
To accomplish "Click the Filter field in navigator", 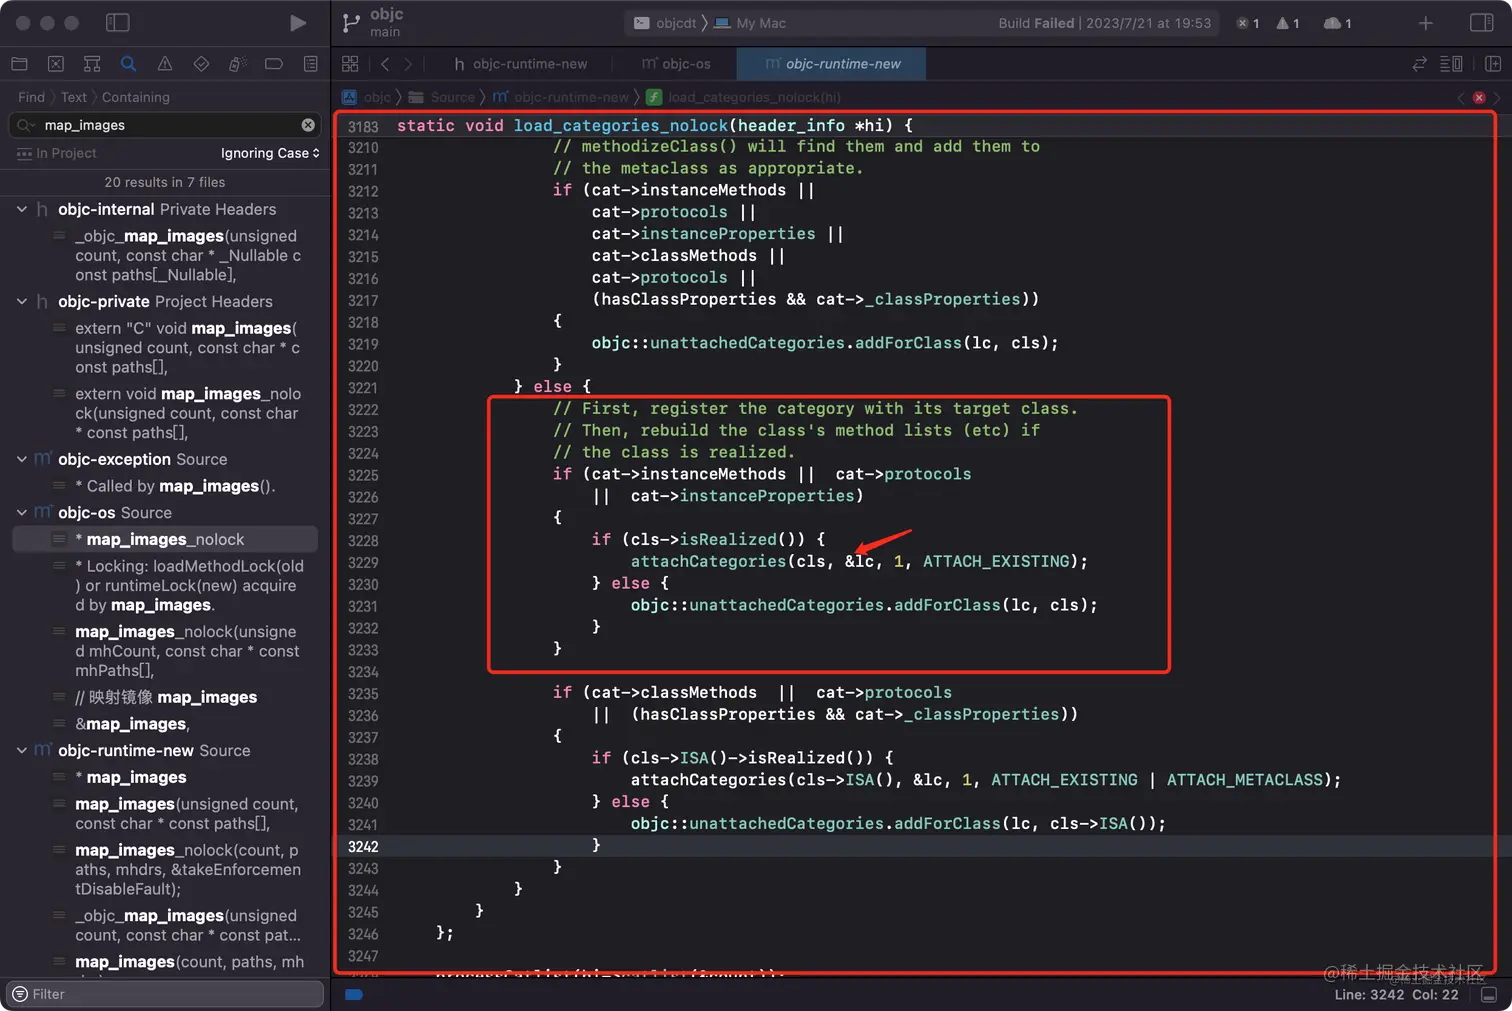I will click(165, 994).
